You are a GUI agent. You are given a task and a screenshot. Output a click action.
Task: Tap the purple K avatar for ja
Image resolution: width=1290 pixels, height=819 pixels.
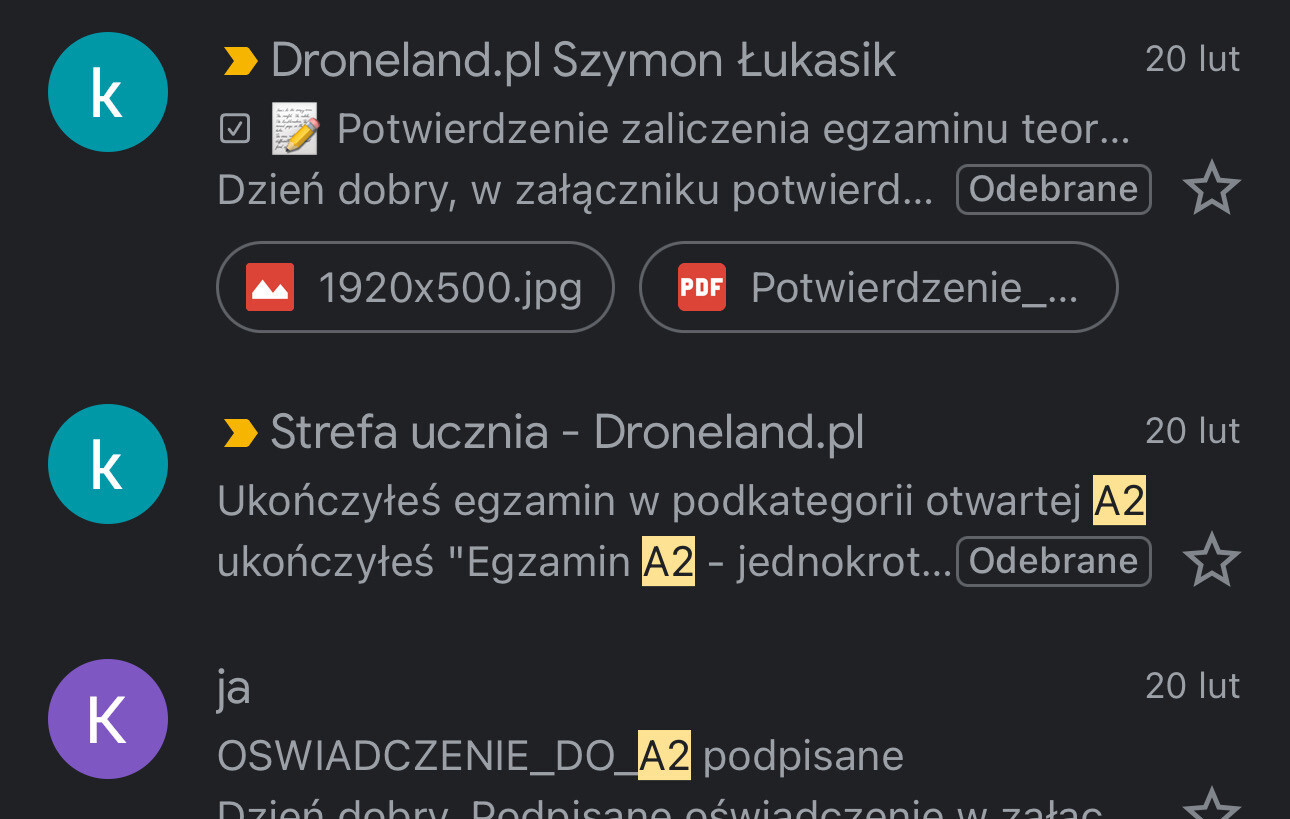point(107,719)
